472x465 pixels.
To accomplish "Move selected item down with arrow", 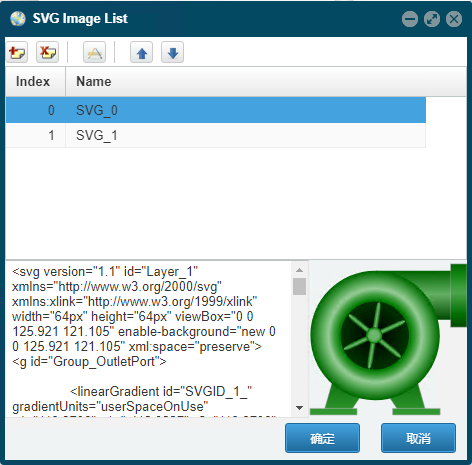I will pos(173,52).
